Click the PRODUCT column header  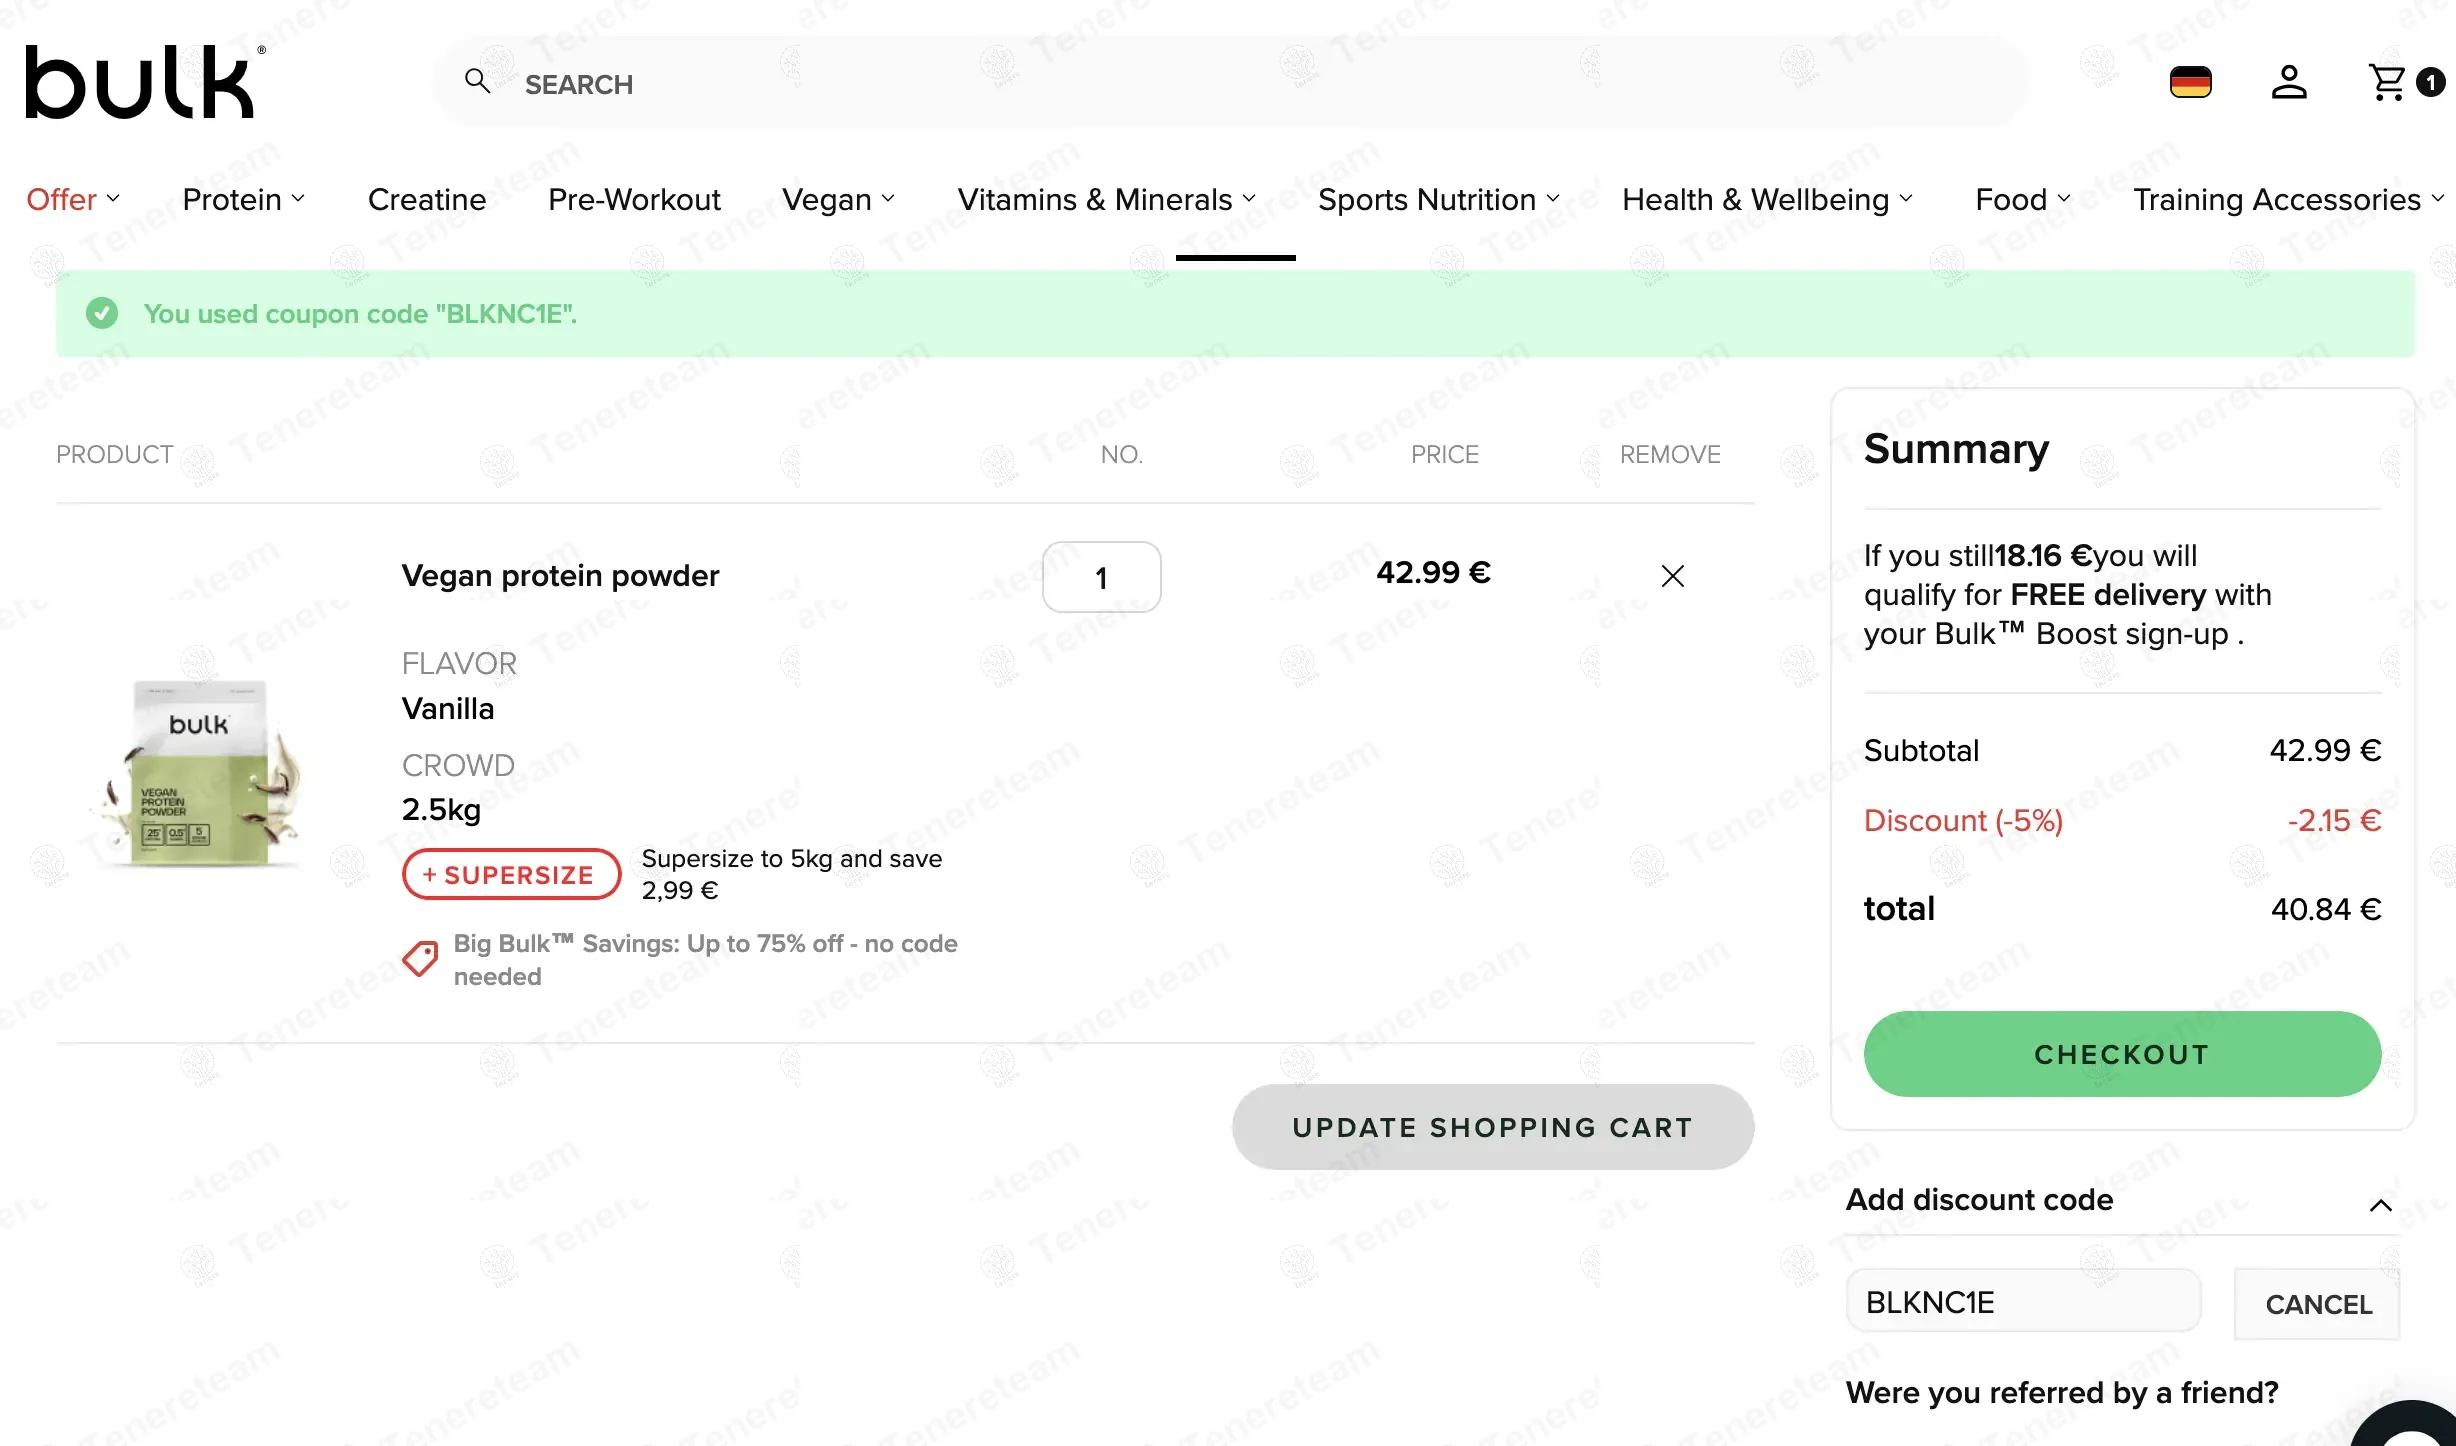(x=115, y=454)
